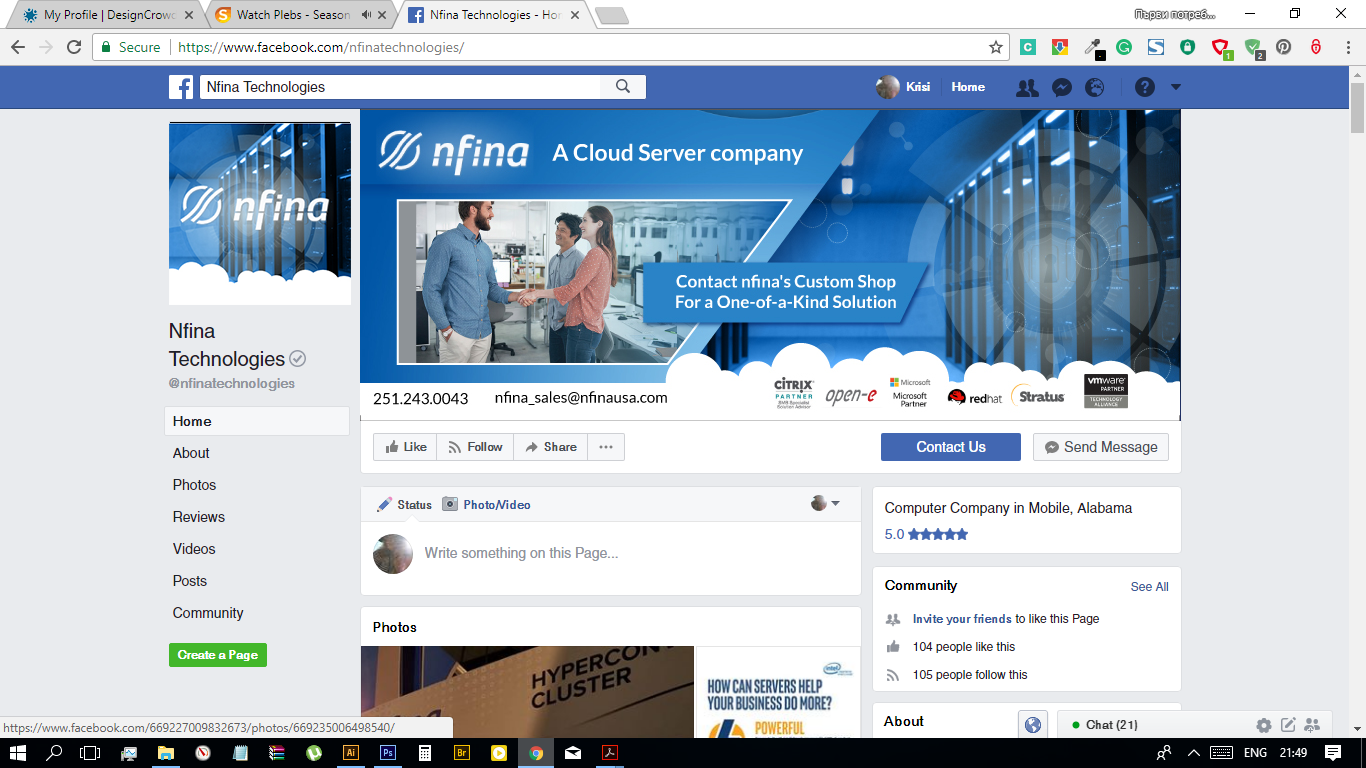Image resolution: width=1366 pixels, height=768 pixels.
Task: Create new group from chat bar icon
Action: 1312,725
